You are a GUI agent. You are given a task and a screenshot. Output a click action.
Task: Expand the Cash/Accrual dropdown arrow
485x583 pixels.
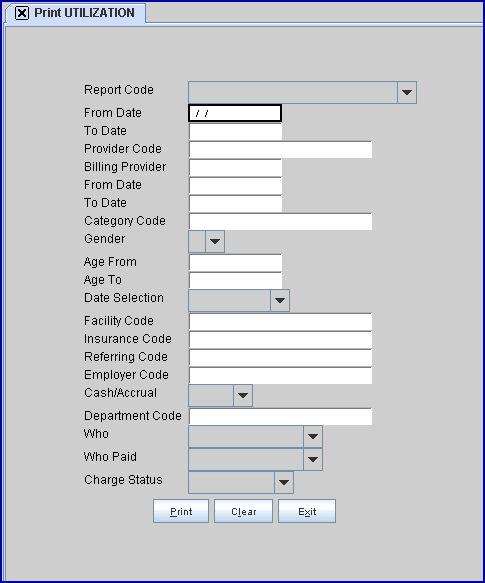[243, 395]
